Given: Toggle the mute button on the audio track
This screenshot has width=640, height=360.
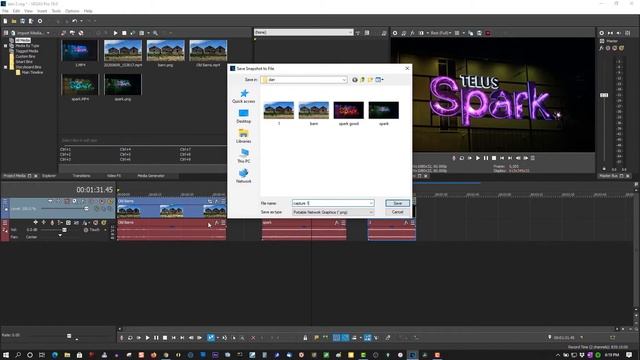Looking at the screenshot, I should pos(96,222).
